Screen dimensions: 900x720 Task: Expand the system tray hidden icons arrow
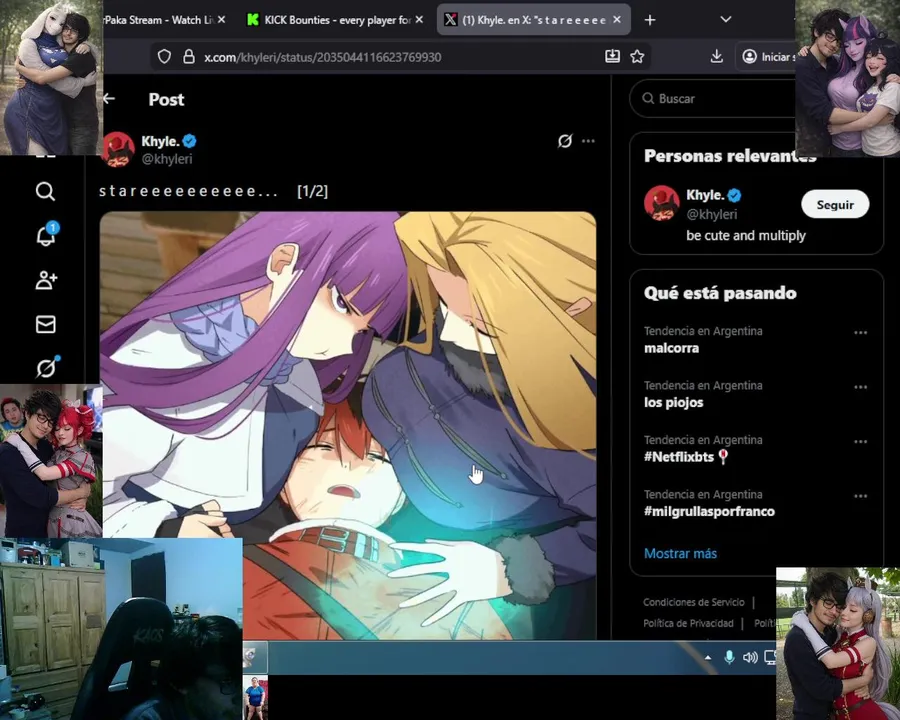coord(708,658)
